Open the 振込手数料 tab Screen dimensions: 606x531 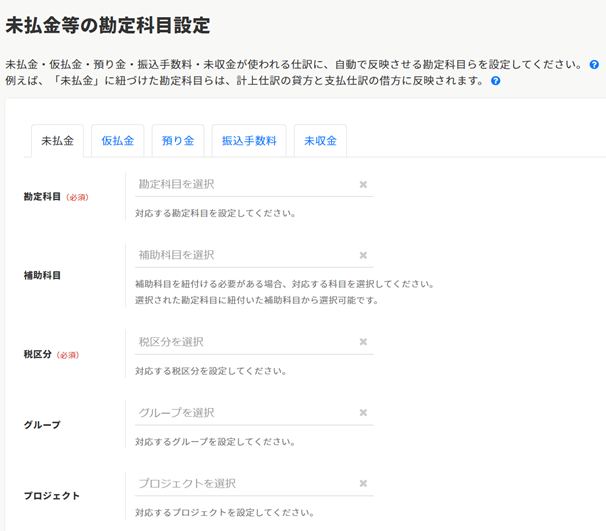click(x=249, y=141)
